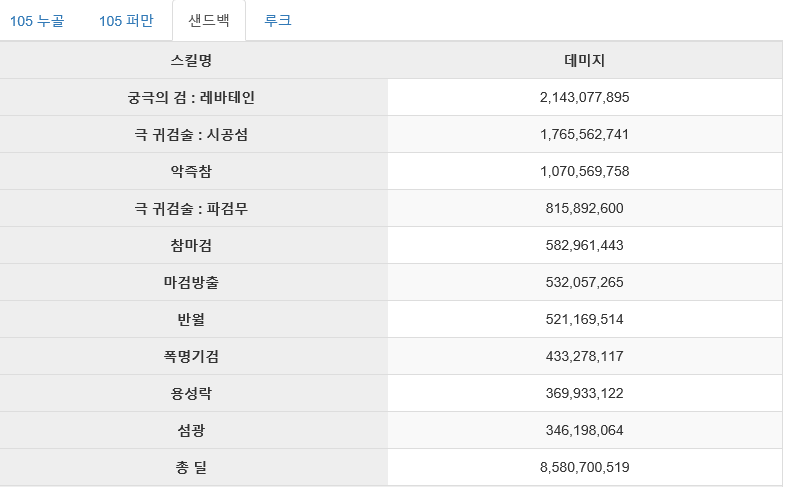The width and height of the screenshot is (785, 487).
Task: Click the 극 귀검술 : 시공섬 skill name
Action: point(191,134)
